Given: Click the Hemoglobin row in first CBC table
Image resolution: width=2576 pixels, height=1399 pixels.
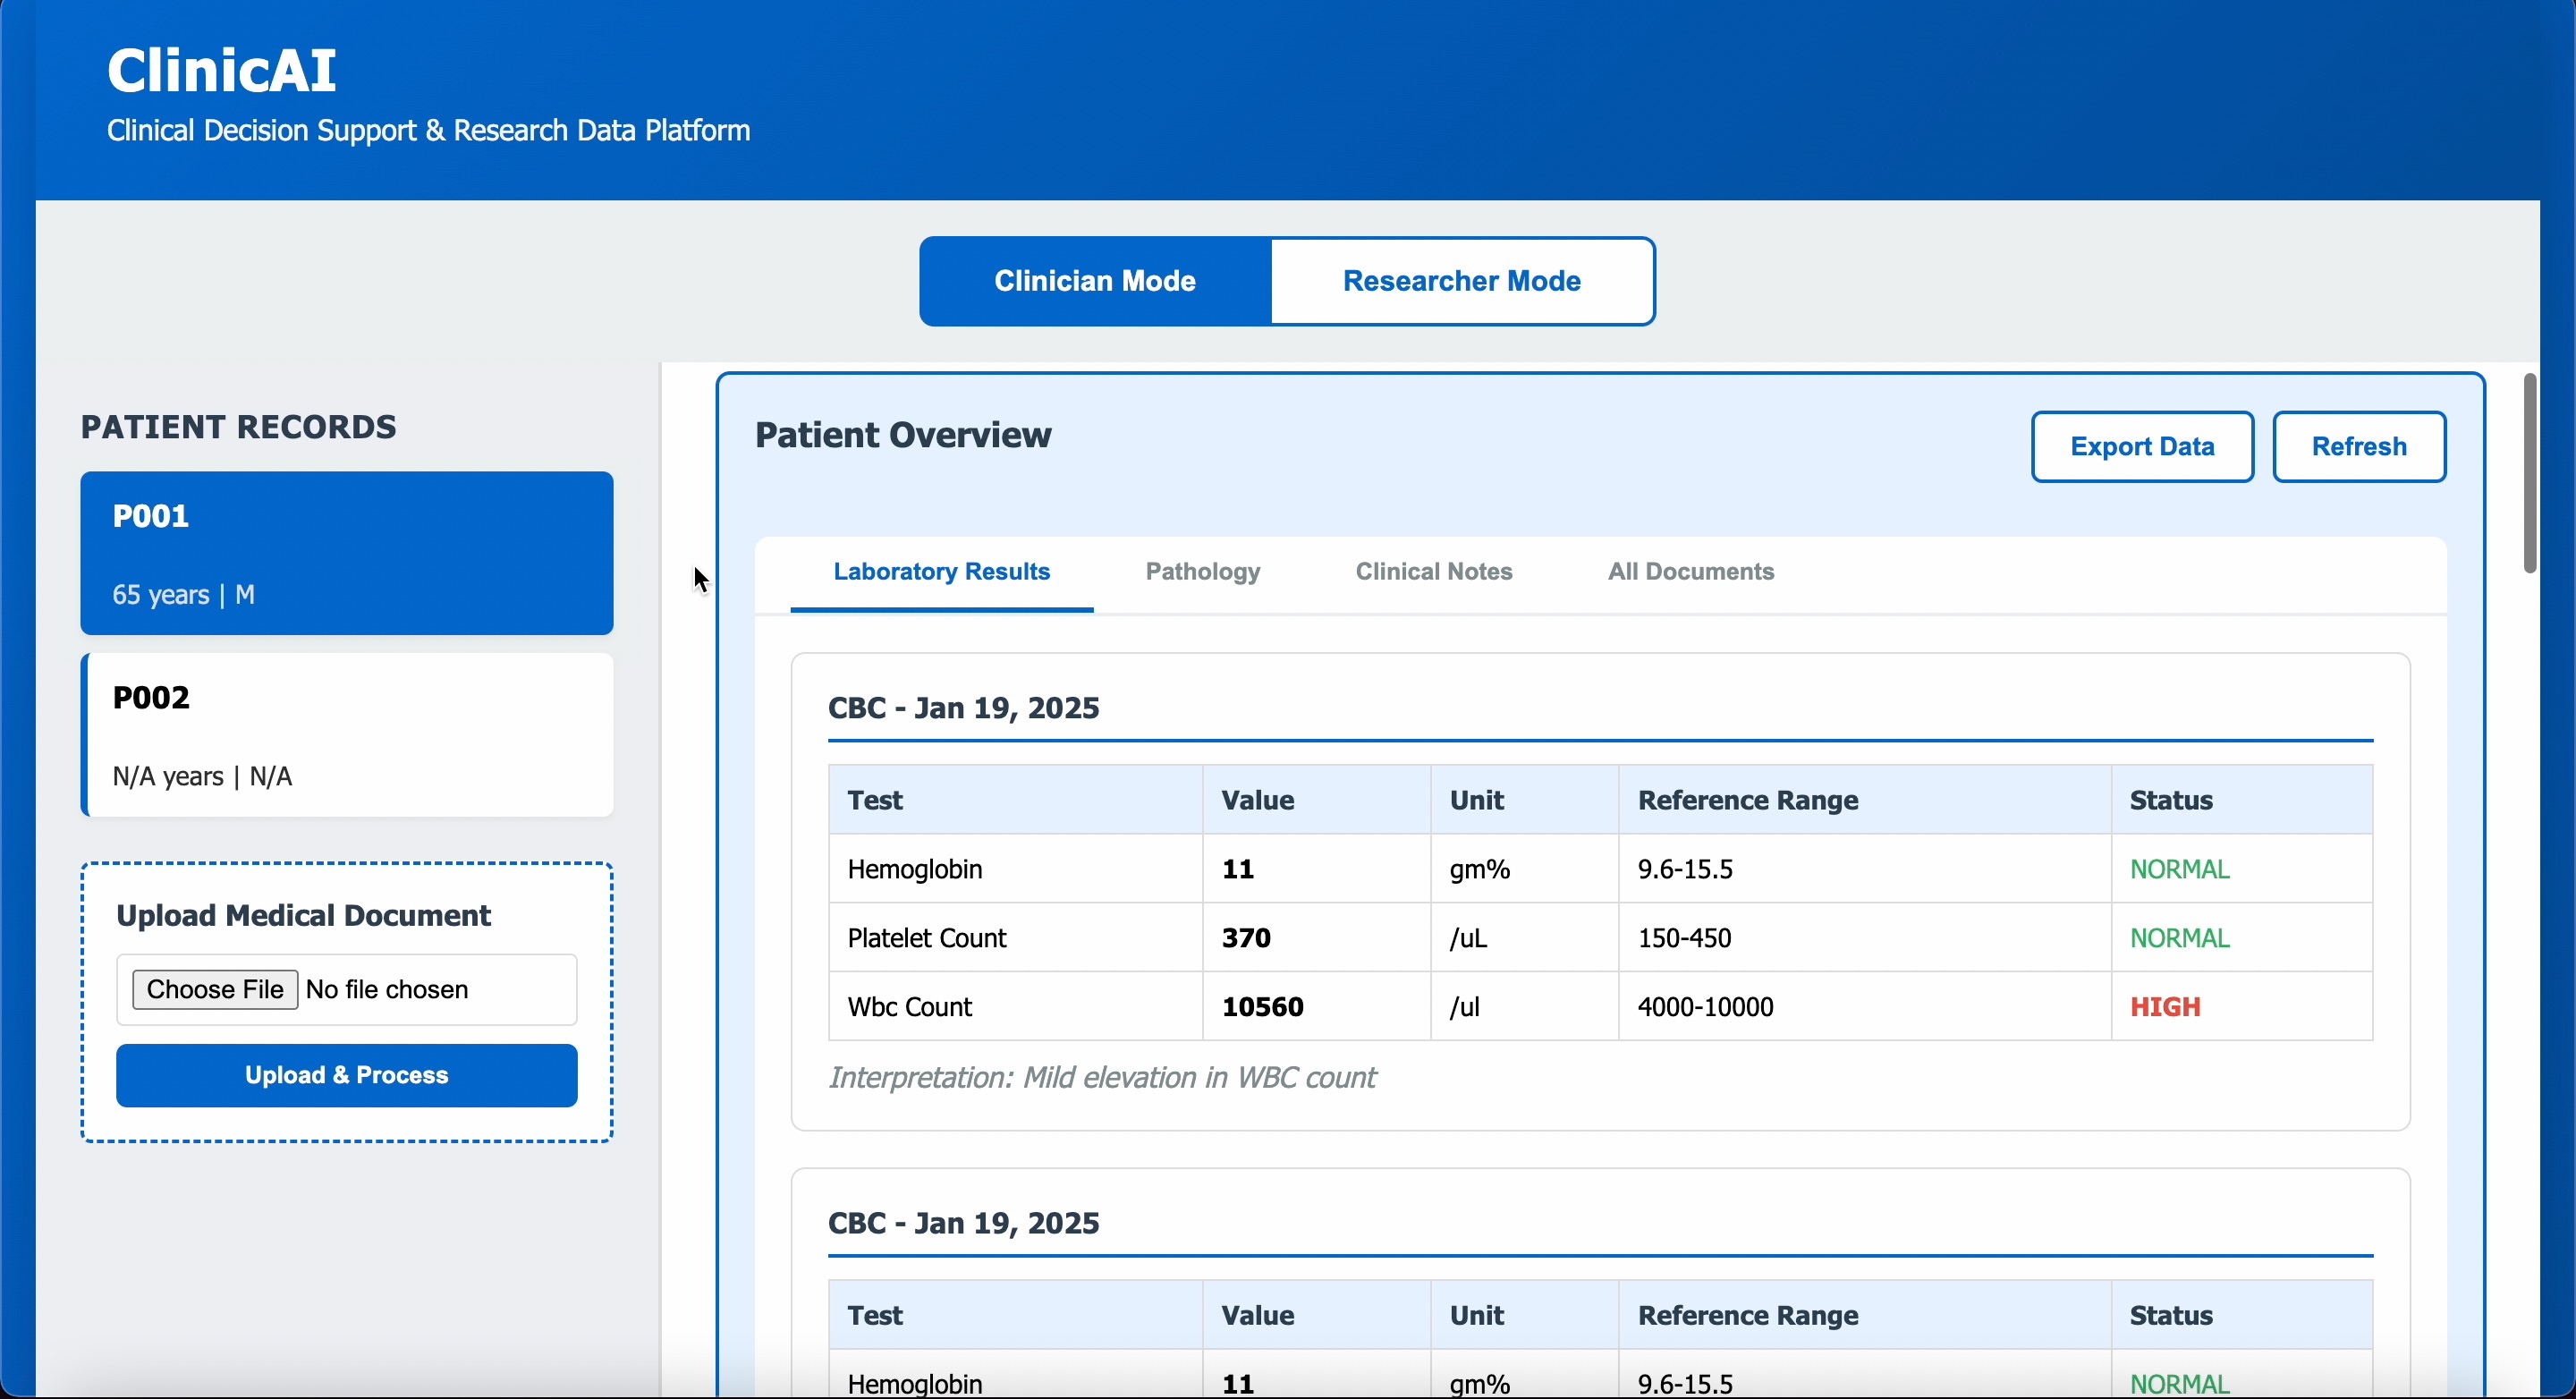Looking at the screenshot, I should point(915,869).
